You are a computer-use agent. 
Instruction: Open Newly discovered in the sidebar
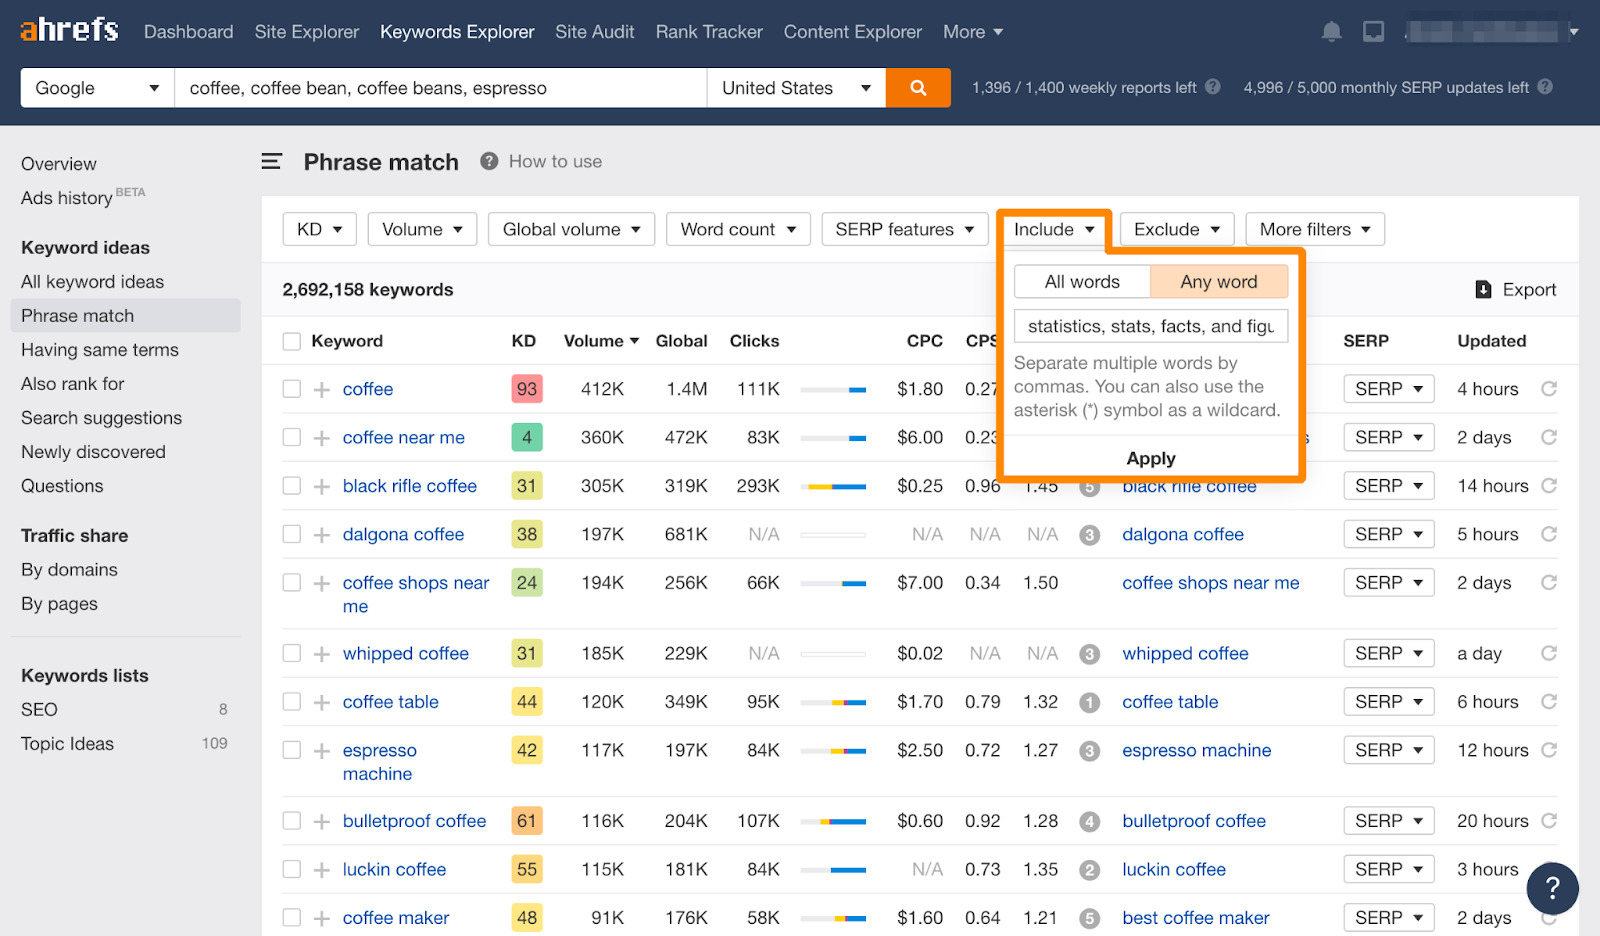[x=93, y=451]
